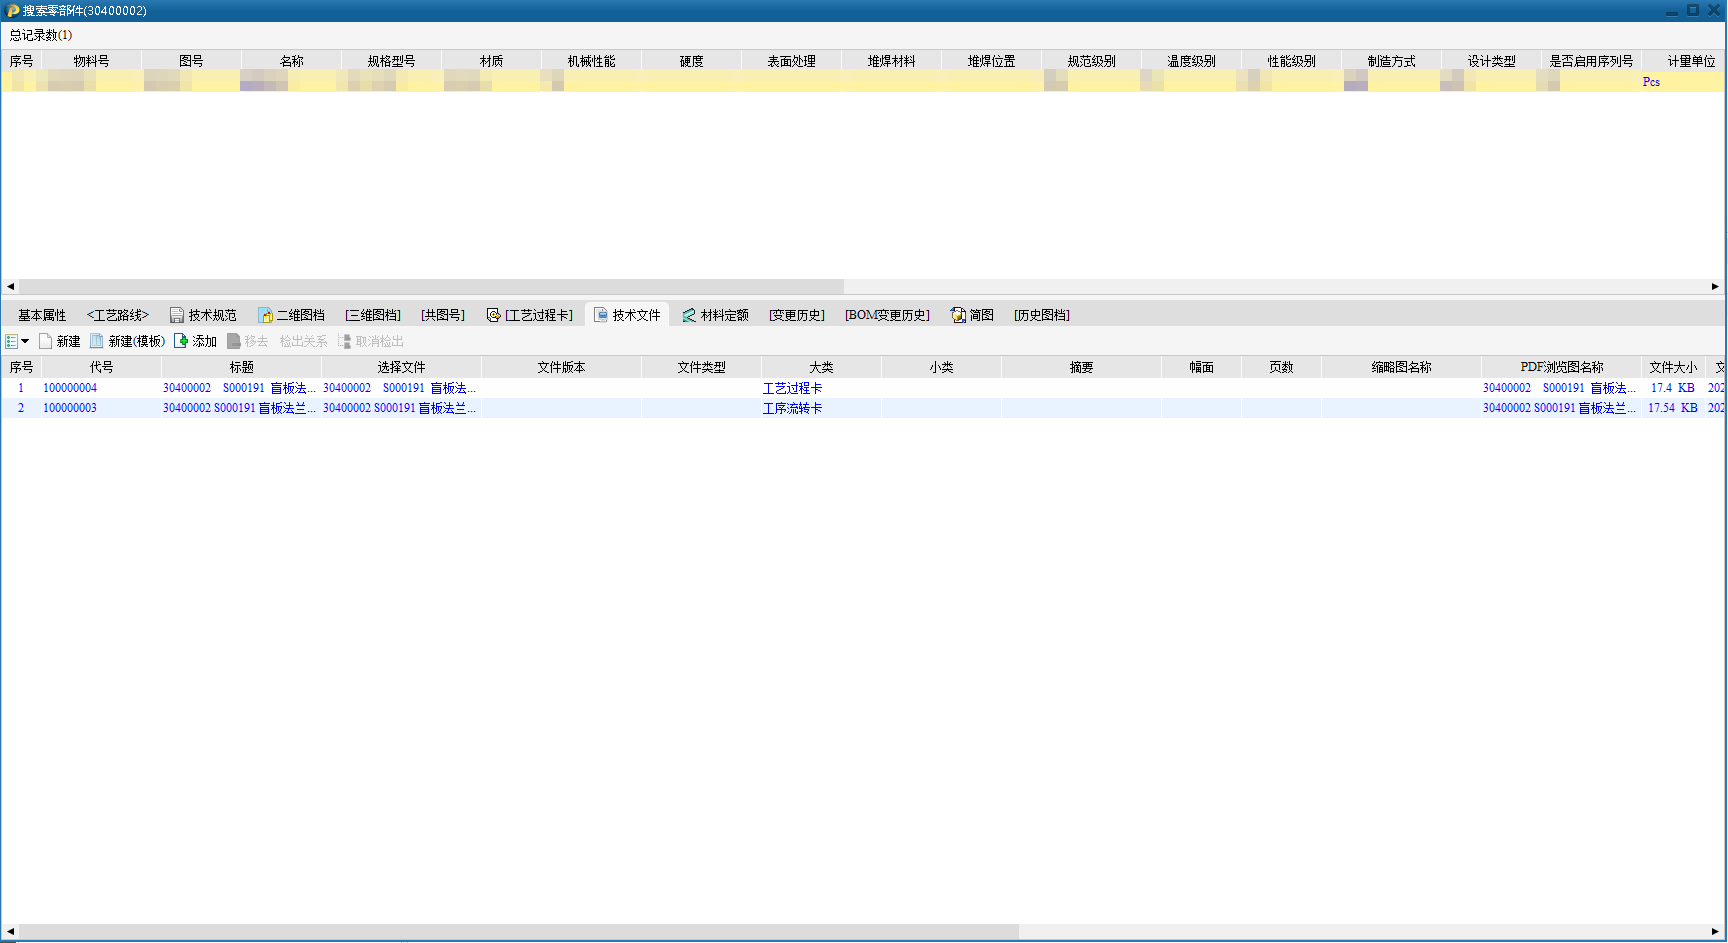
Task: Click the 取消检出 (cancel checkout) button
Action: pyautogui.click(x=370, y=341)
